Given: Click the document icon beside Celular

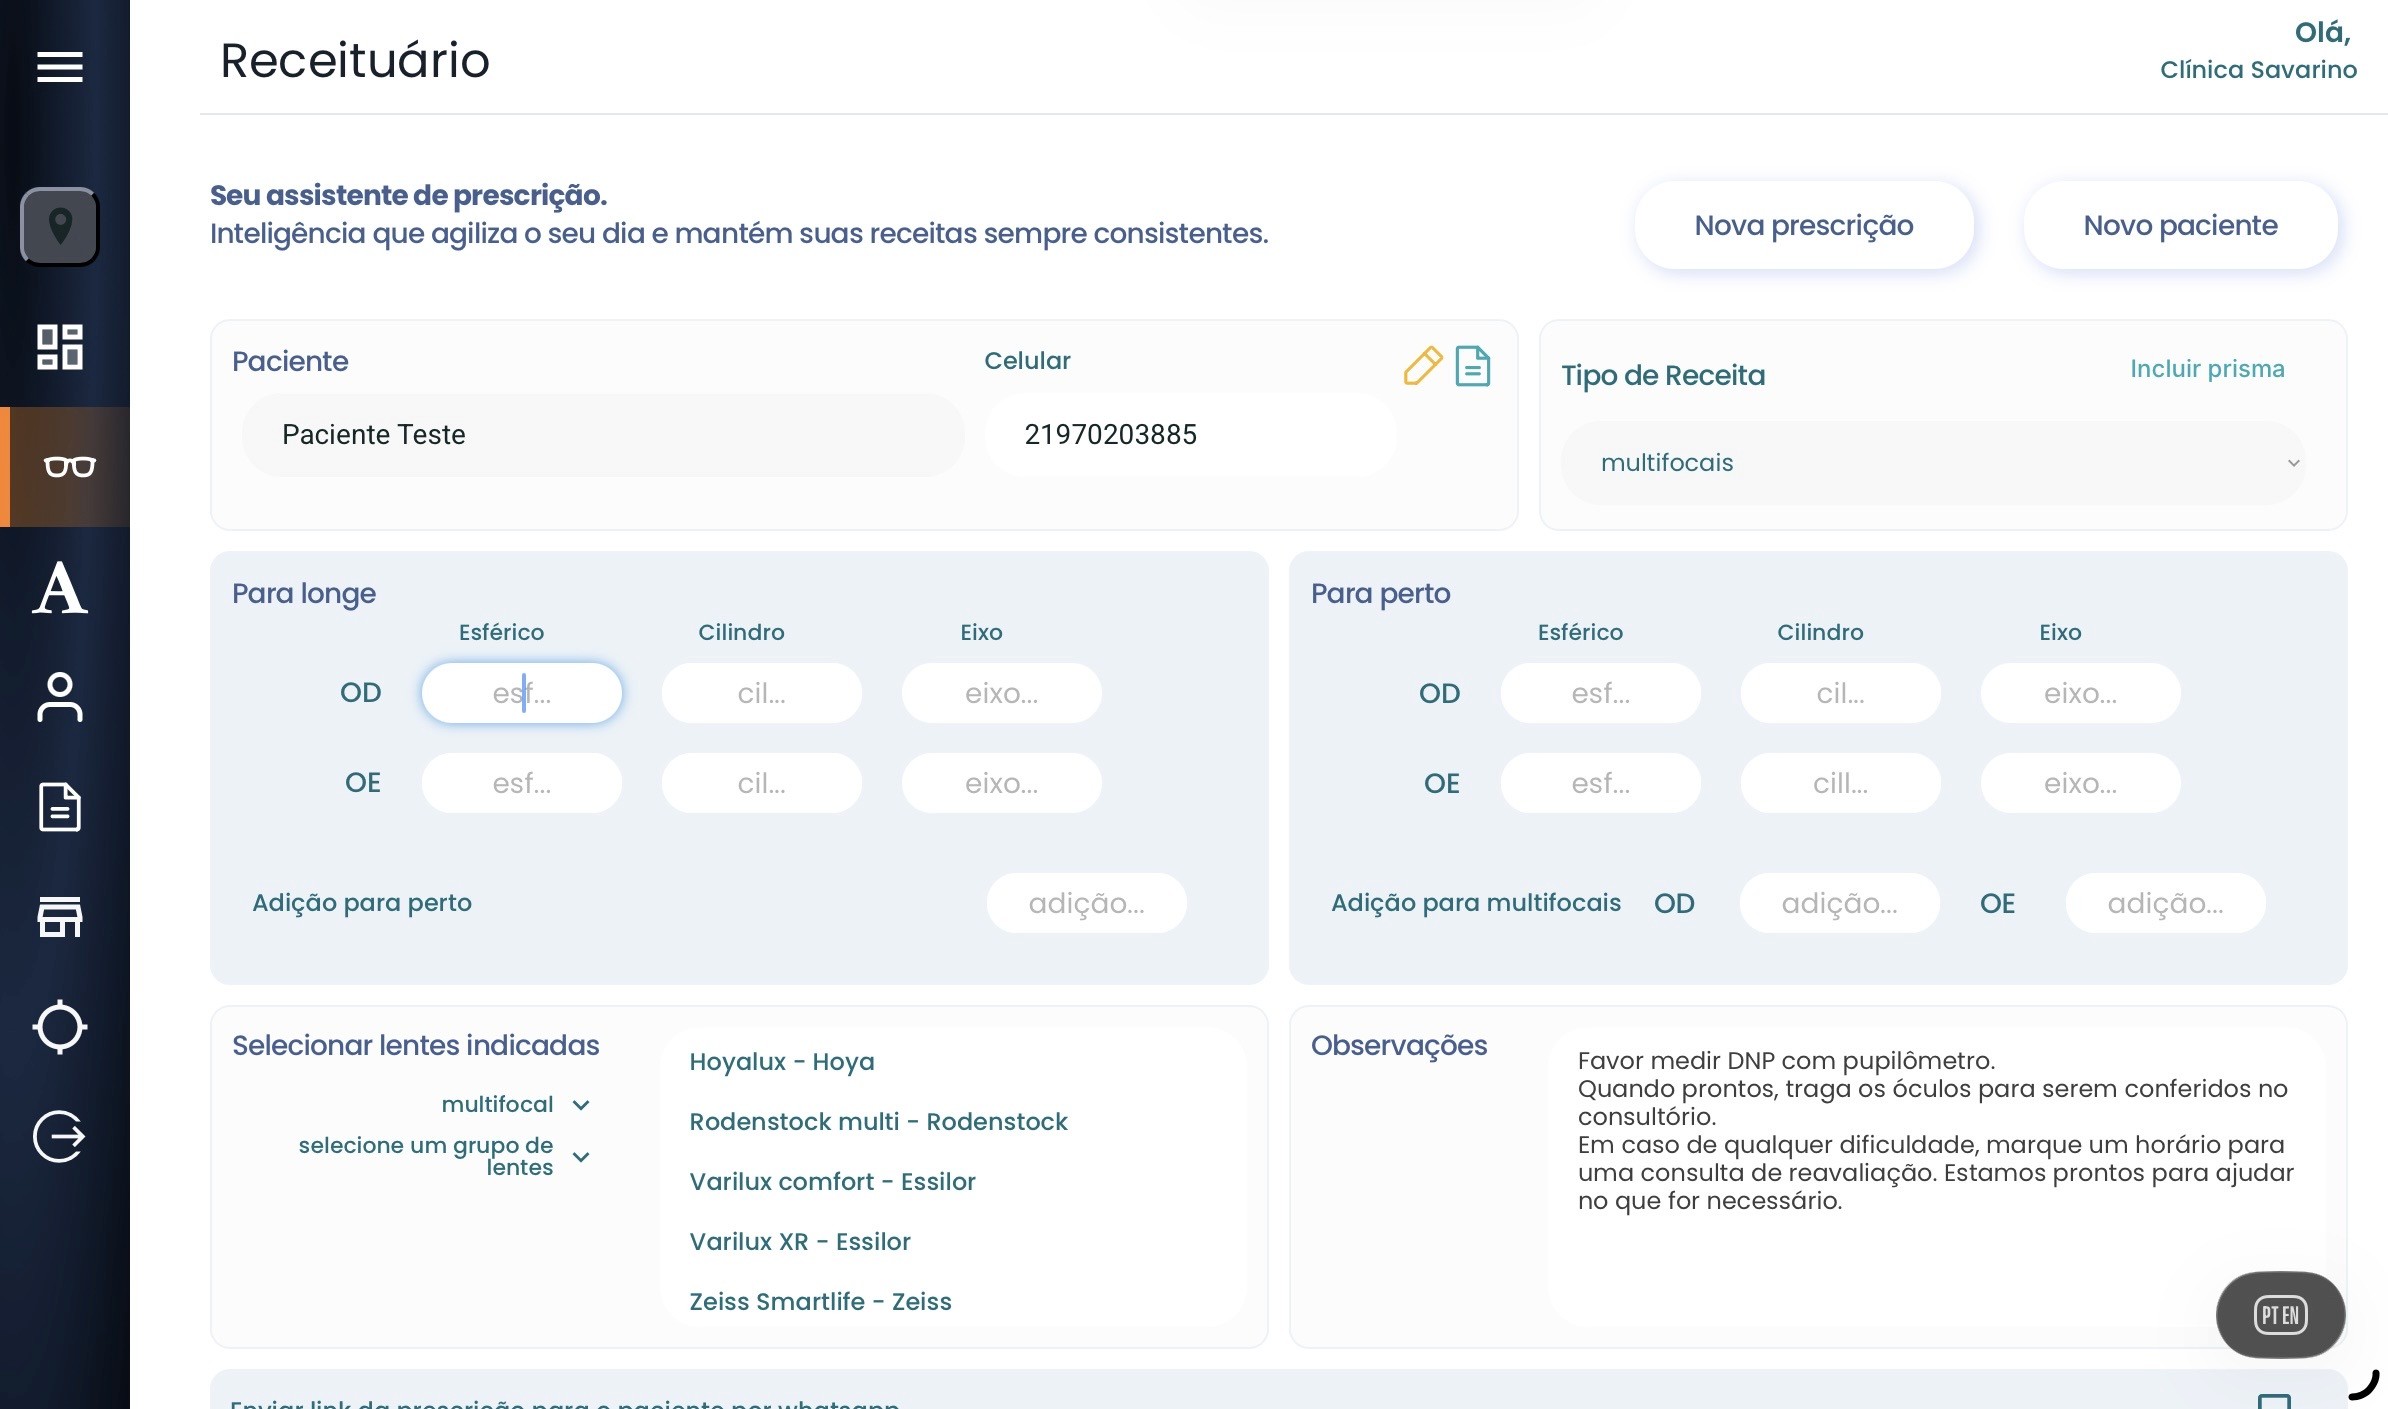Looking at the screenshot, I should (1472, 366).
